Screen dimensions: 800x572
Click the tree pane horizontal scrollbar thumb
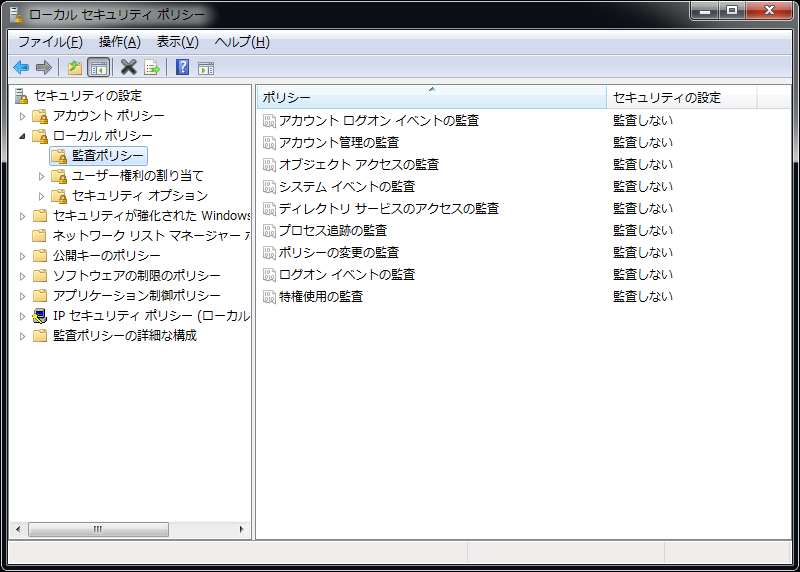point(98,530)
